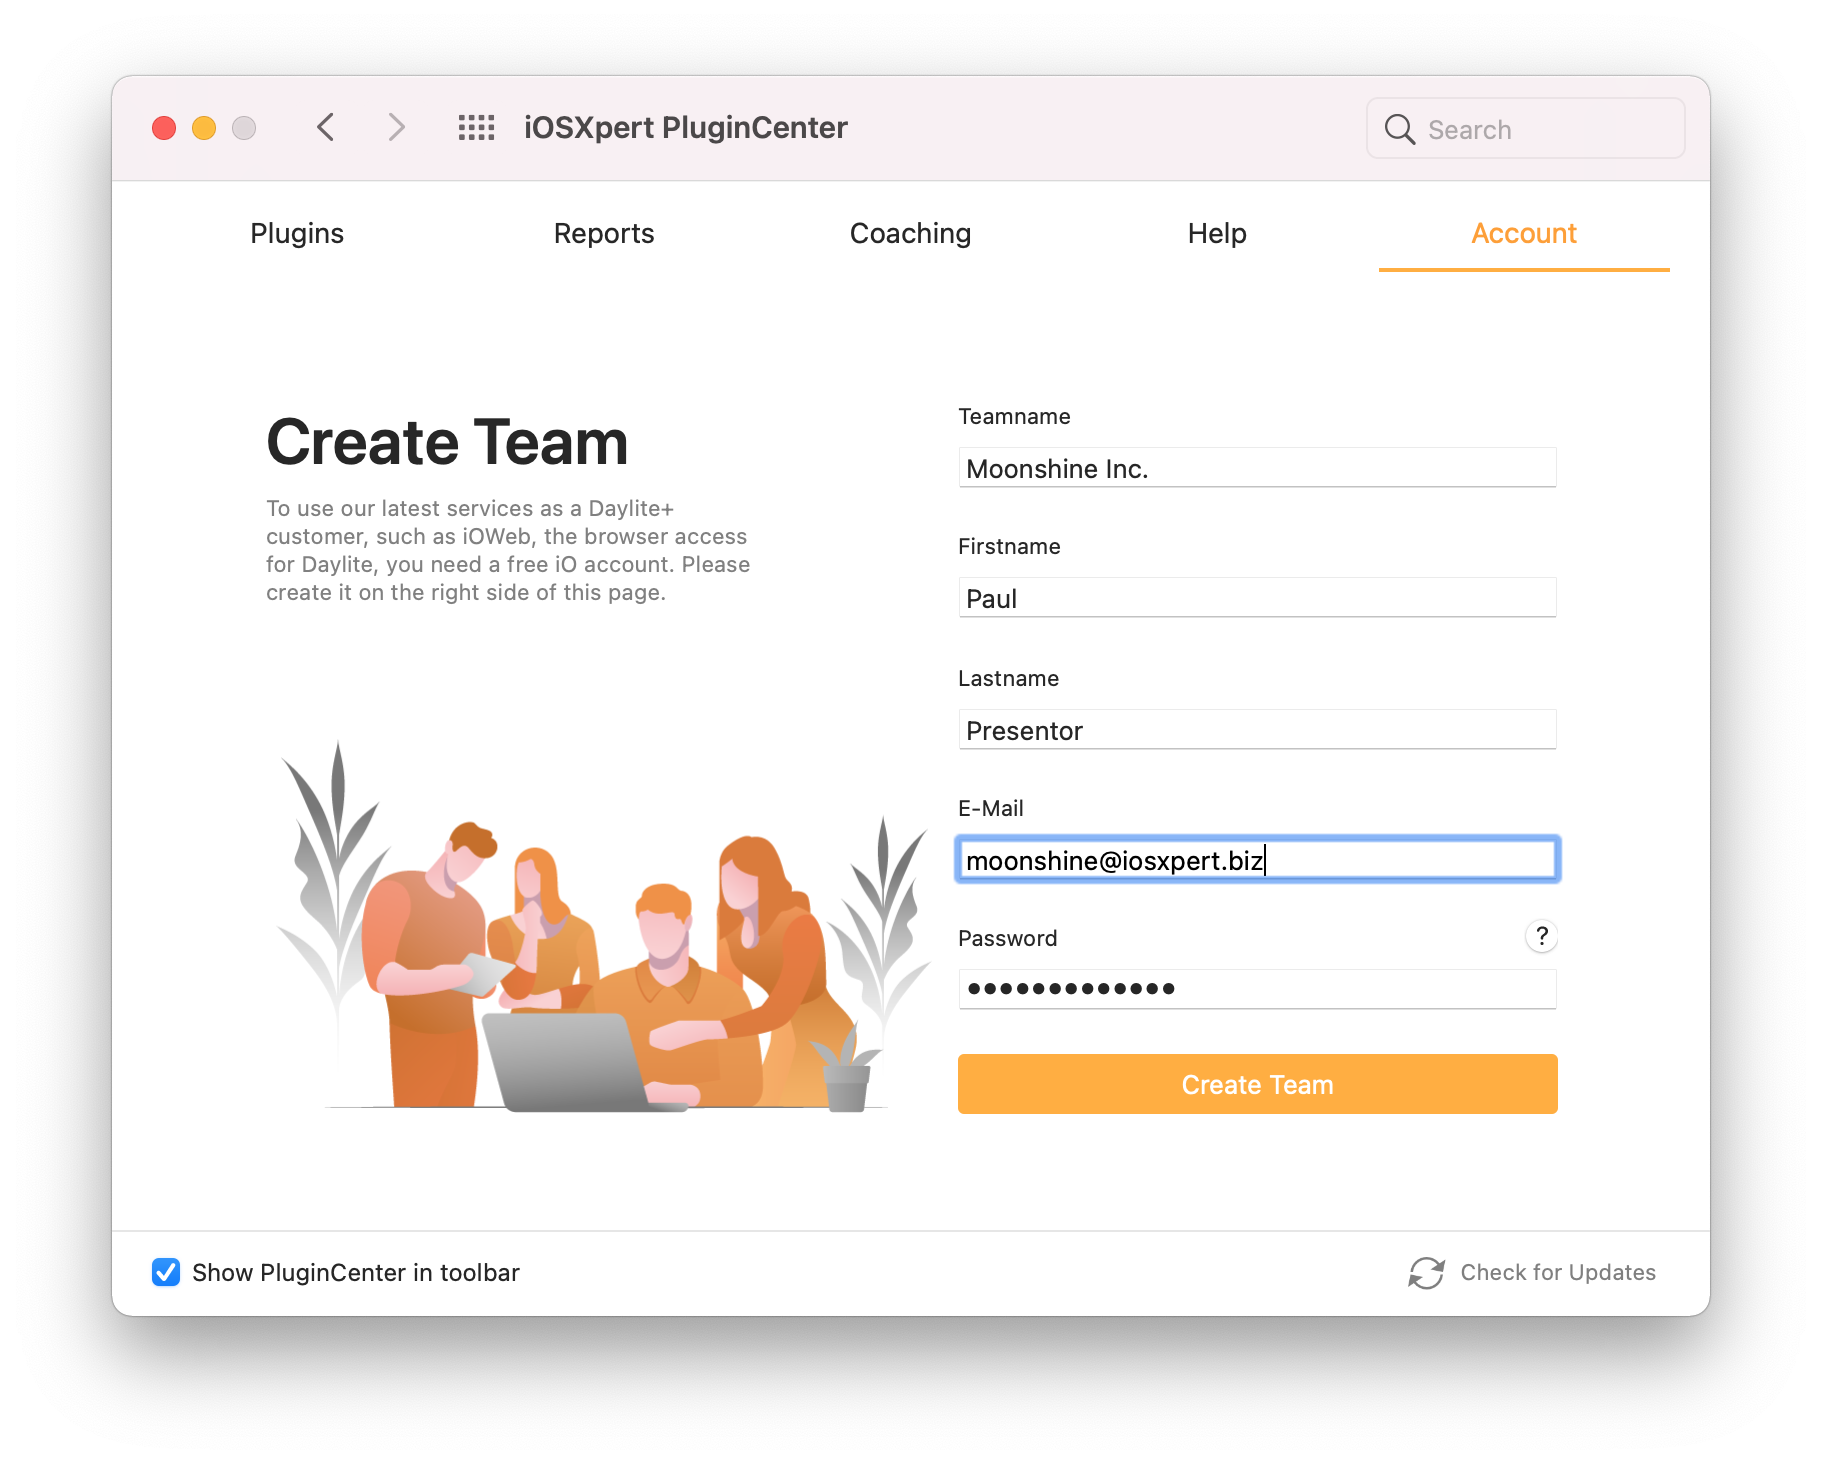Click the Teamname label
The image size is (1822, 1464).
click(x=1014, y=416)
